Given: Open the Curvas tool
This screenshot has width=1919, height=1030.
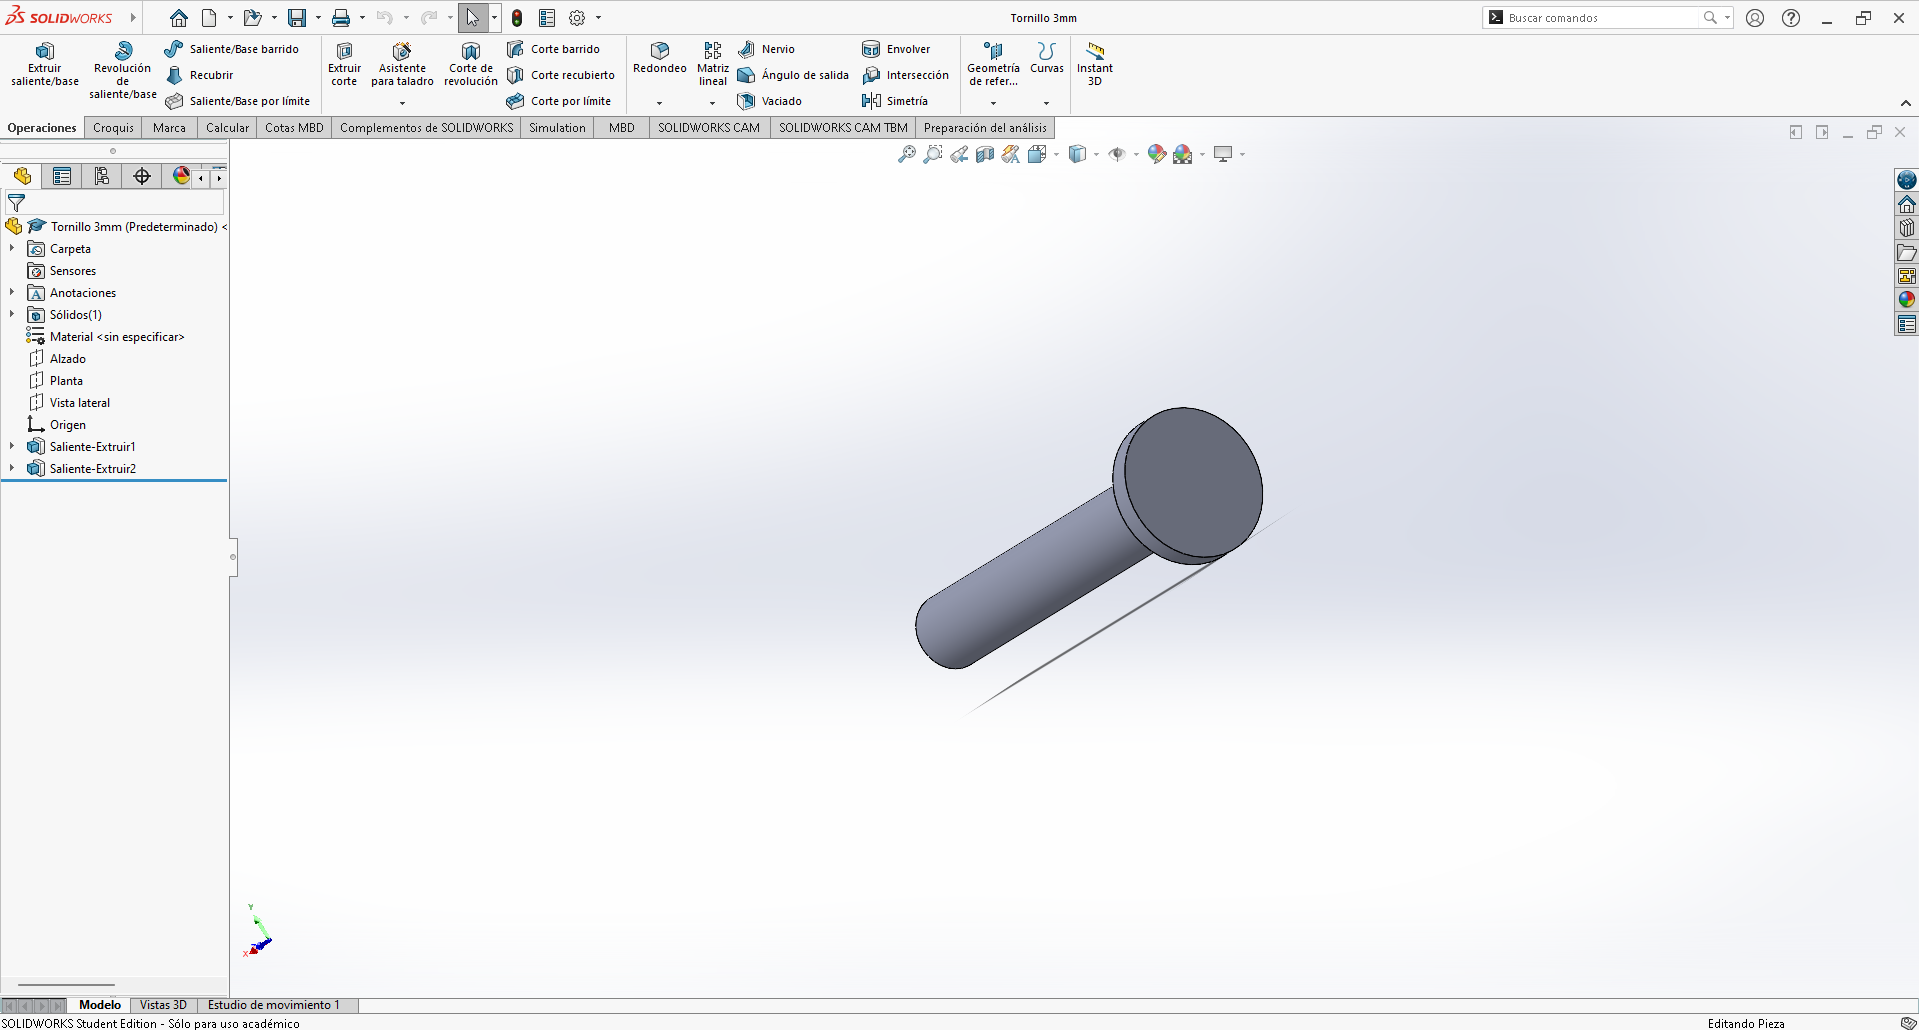Looking at the screenshot, I should (x=1047, y=58).
